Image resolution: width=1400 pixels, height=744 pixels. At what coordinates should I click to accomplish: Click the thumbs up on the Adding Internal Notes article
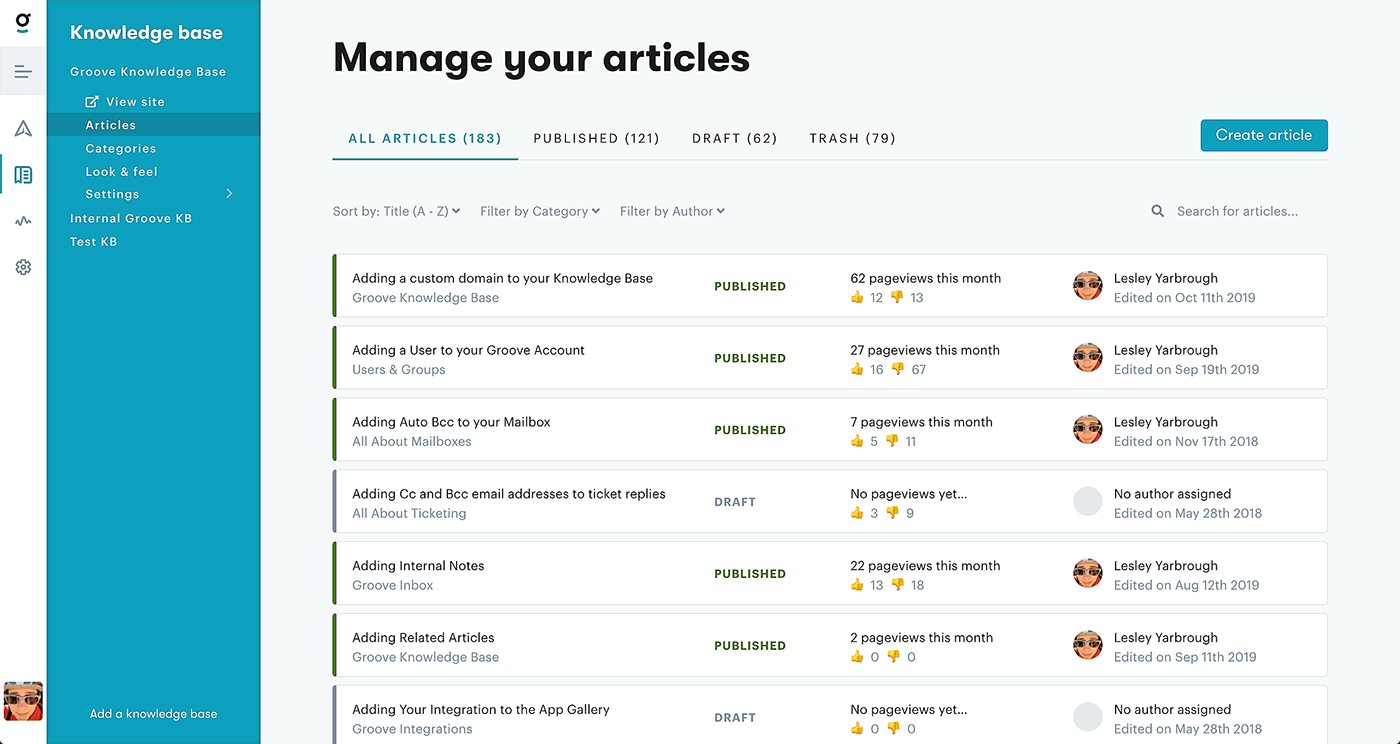click(858, 585)
